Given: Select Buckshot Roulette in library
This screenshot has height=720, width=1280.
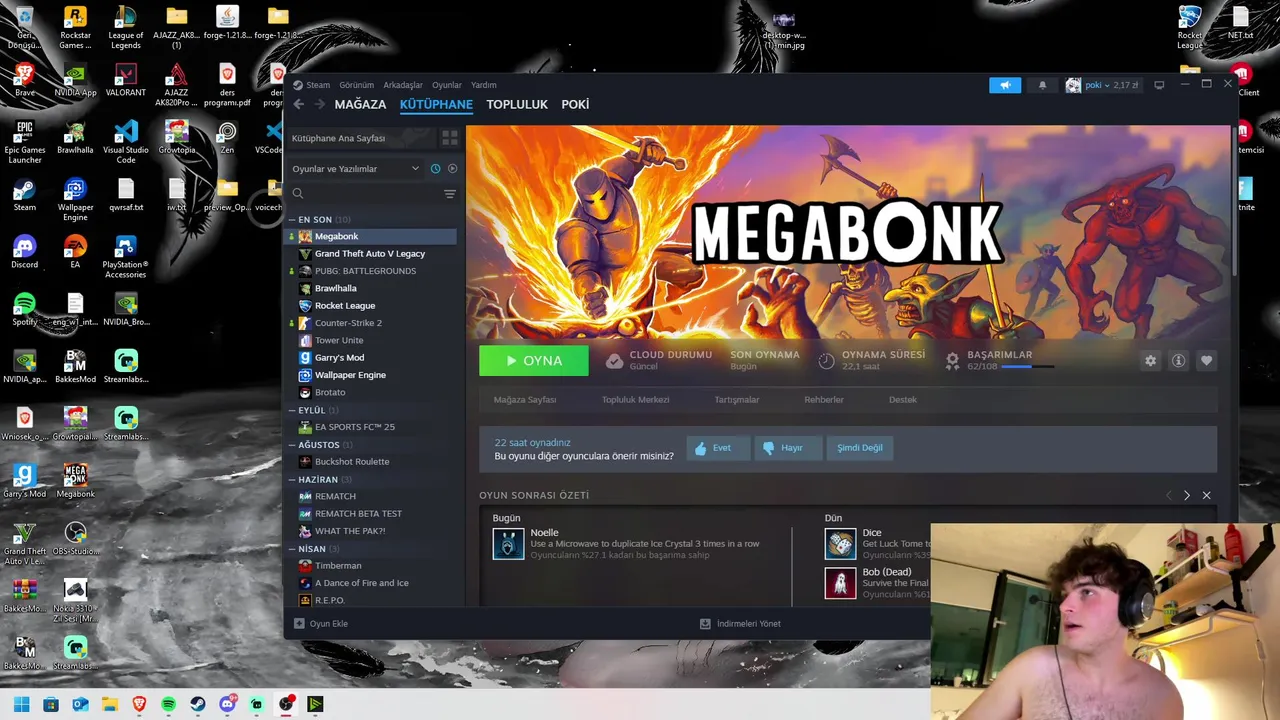Looking at the screenshot, I should (352, 461).
